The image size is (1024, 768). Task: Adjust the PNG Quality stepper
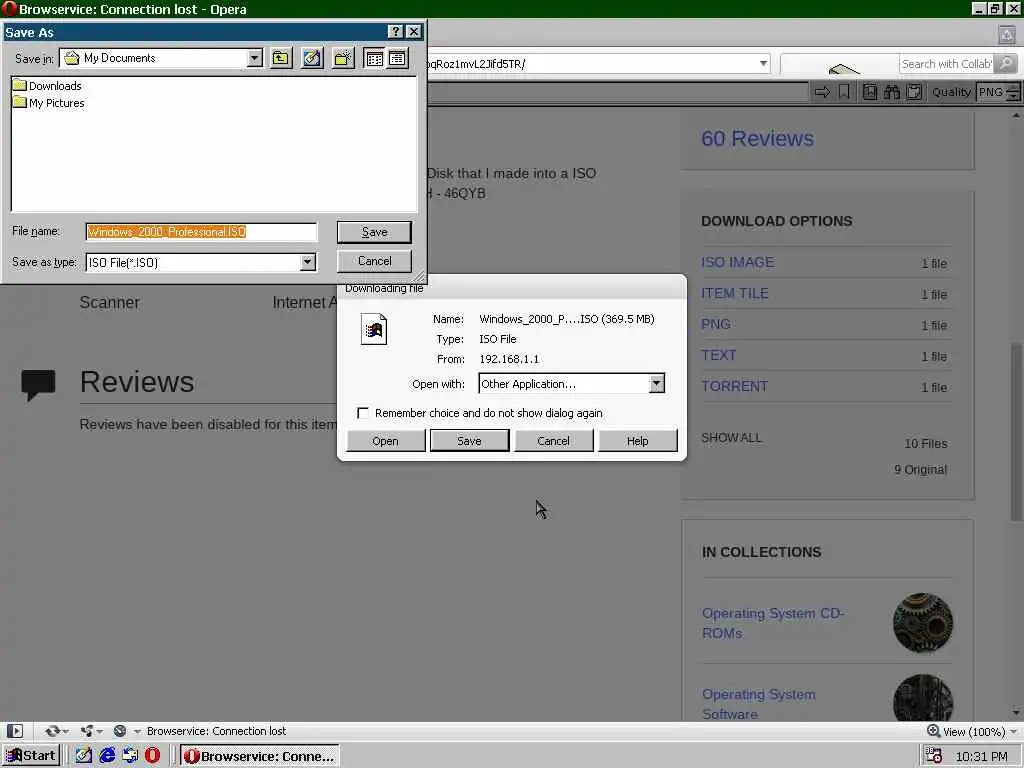[1013, 92]
